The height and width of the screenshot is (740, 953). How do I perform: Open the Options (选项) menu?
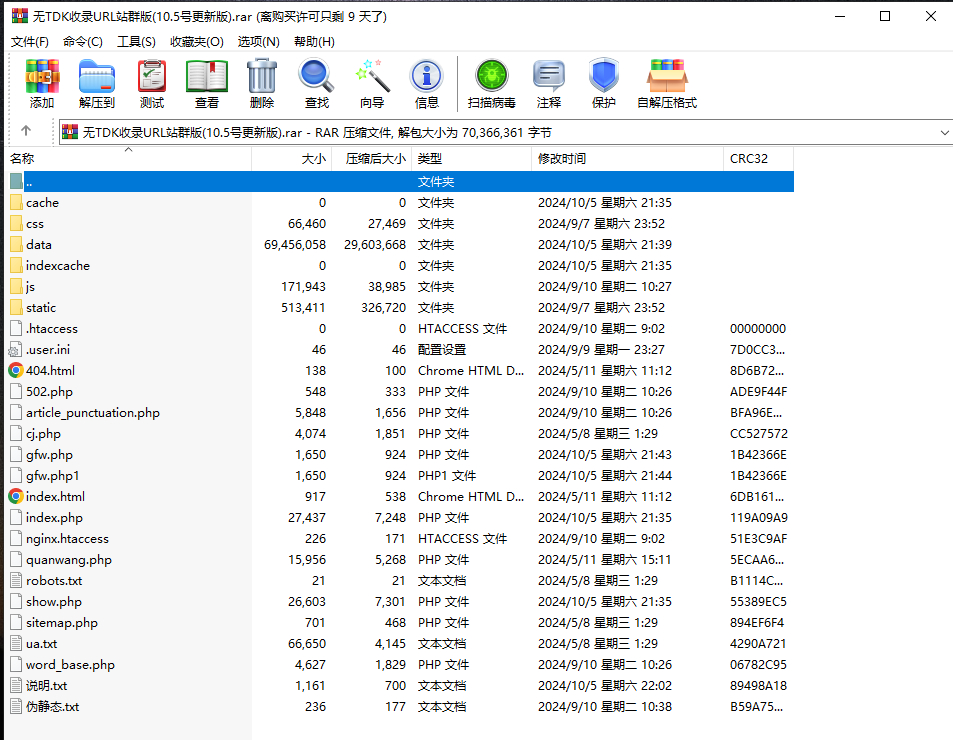pyautogui.click(x=258, y=41)
